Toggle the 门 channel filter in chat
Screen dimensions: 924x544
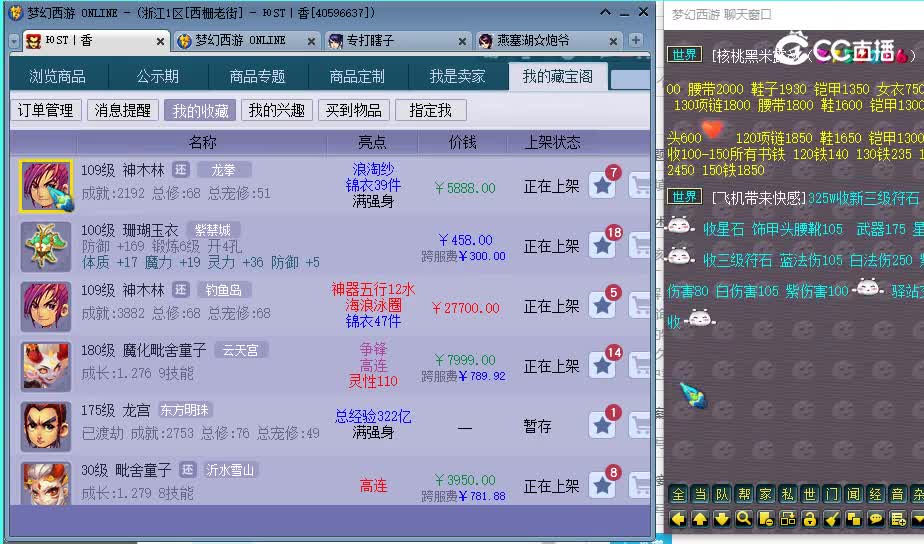pyautogui.click(x=831, y=494)
